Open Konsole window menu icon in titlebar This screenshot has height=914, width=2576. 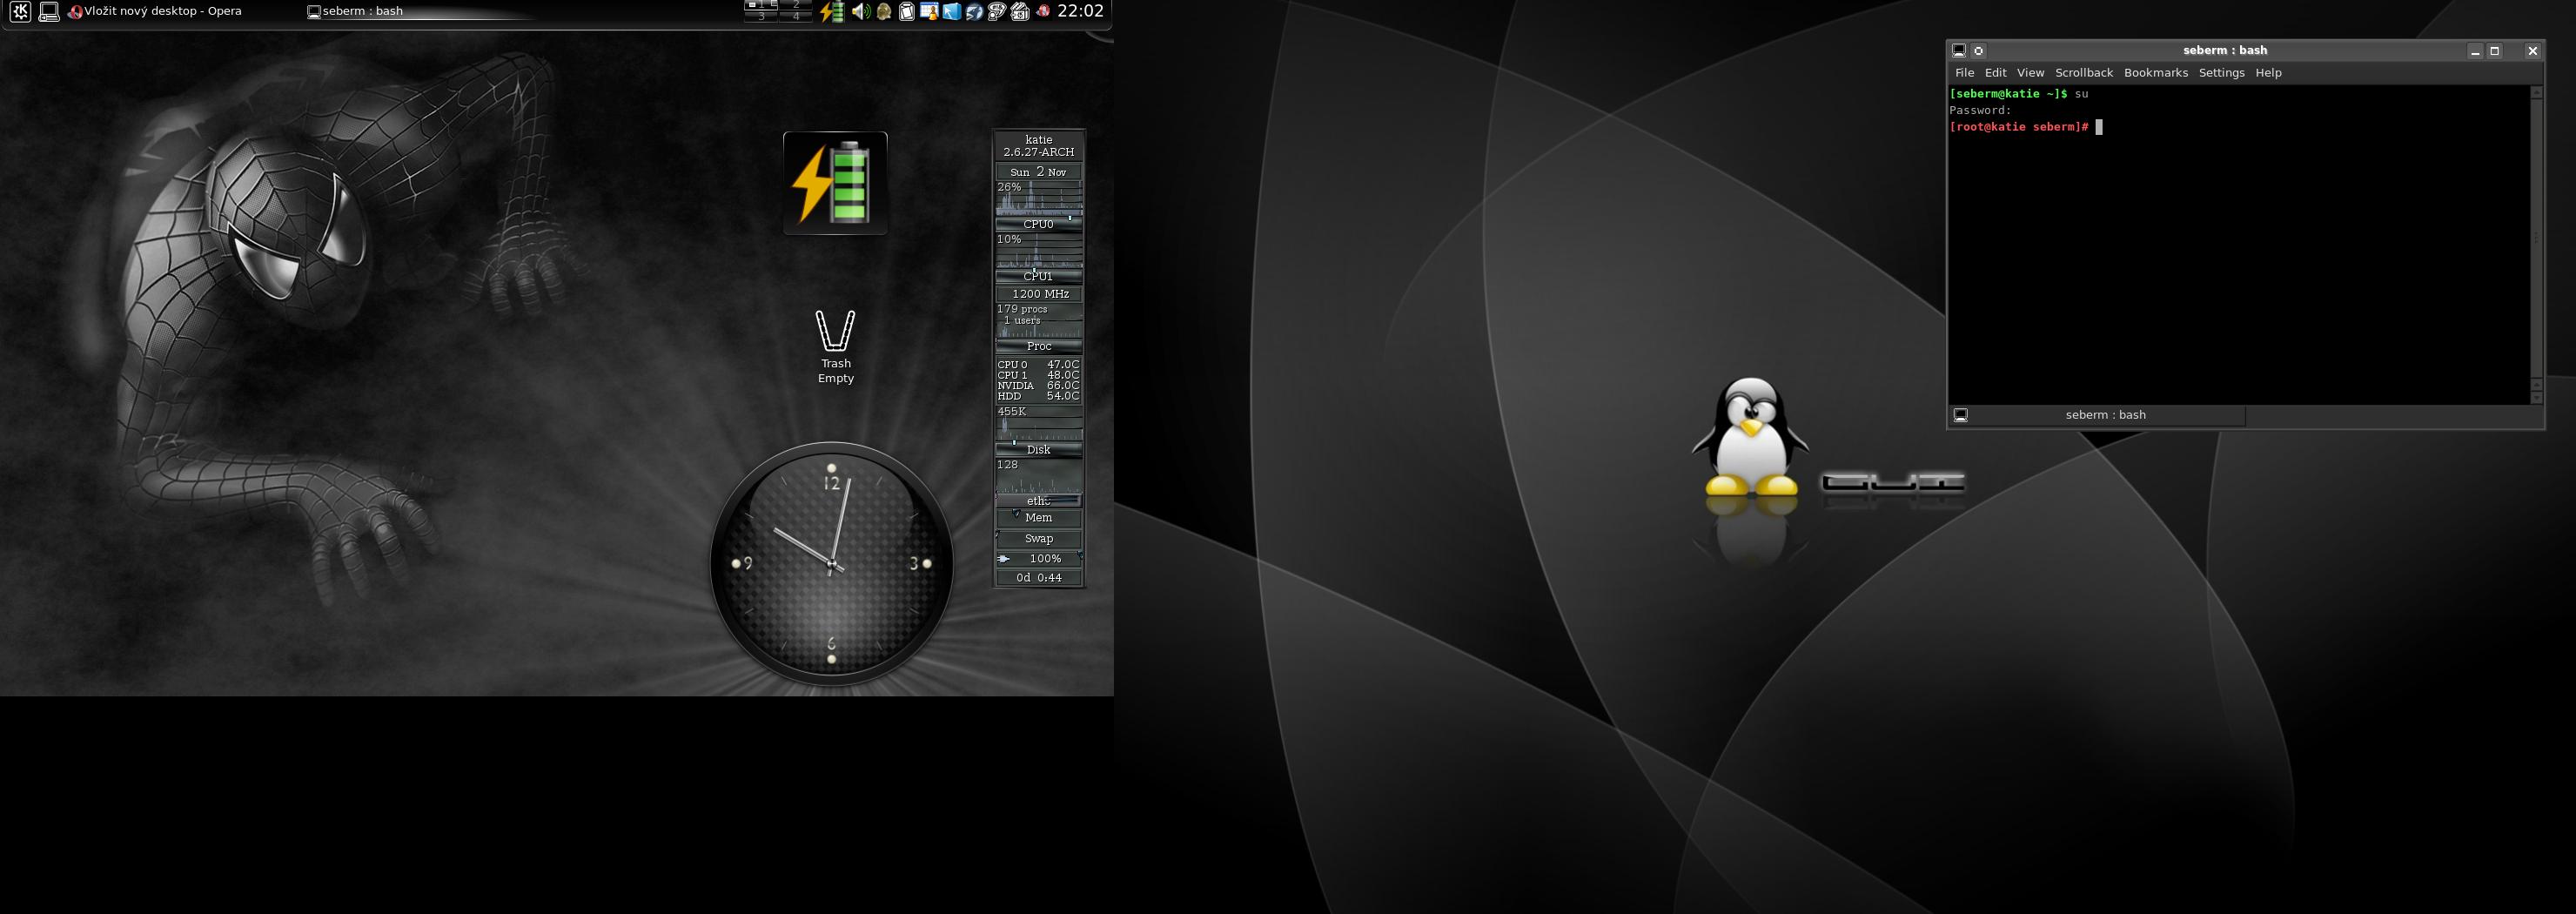[1959, 50]
